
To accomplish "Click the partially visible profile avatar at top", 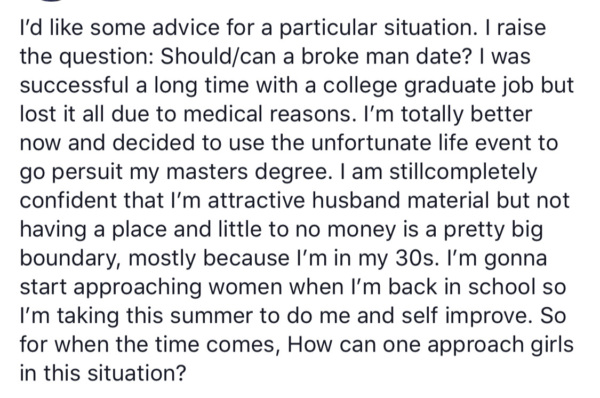I will [49, 1].
